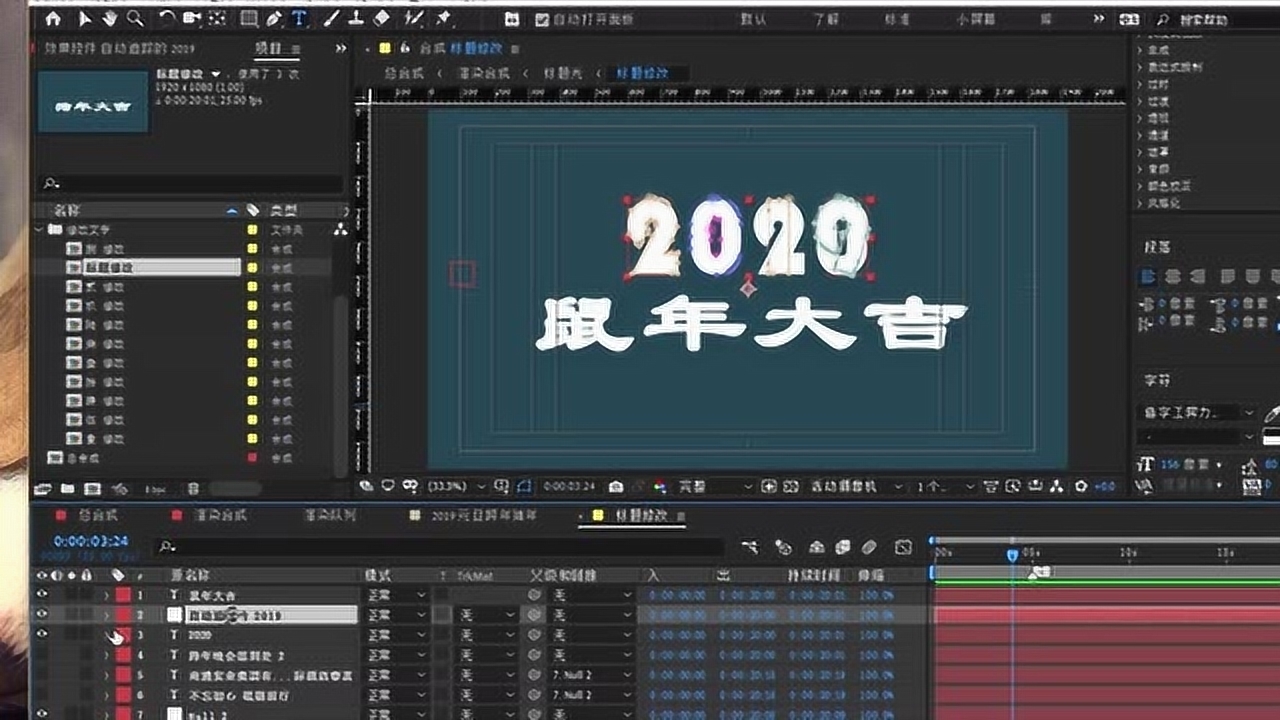Select the Eraser tool
The height and width of the screenshot is (720, 1280).
tap(380, 19)
